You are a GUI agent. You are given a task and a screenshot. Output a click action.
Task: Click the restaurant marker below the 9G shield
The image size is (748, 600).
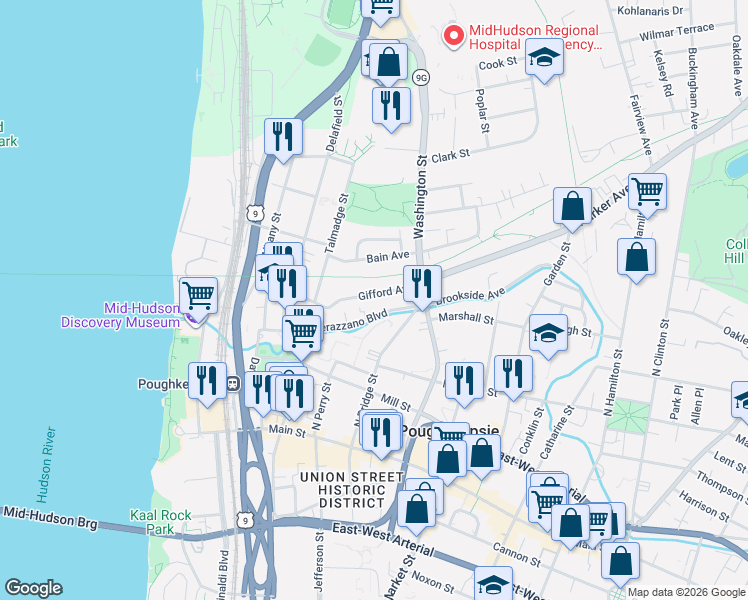pos(391,108)
